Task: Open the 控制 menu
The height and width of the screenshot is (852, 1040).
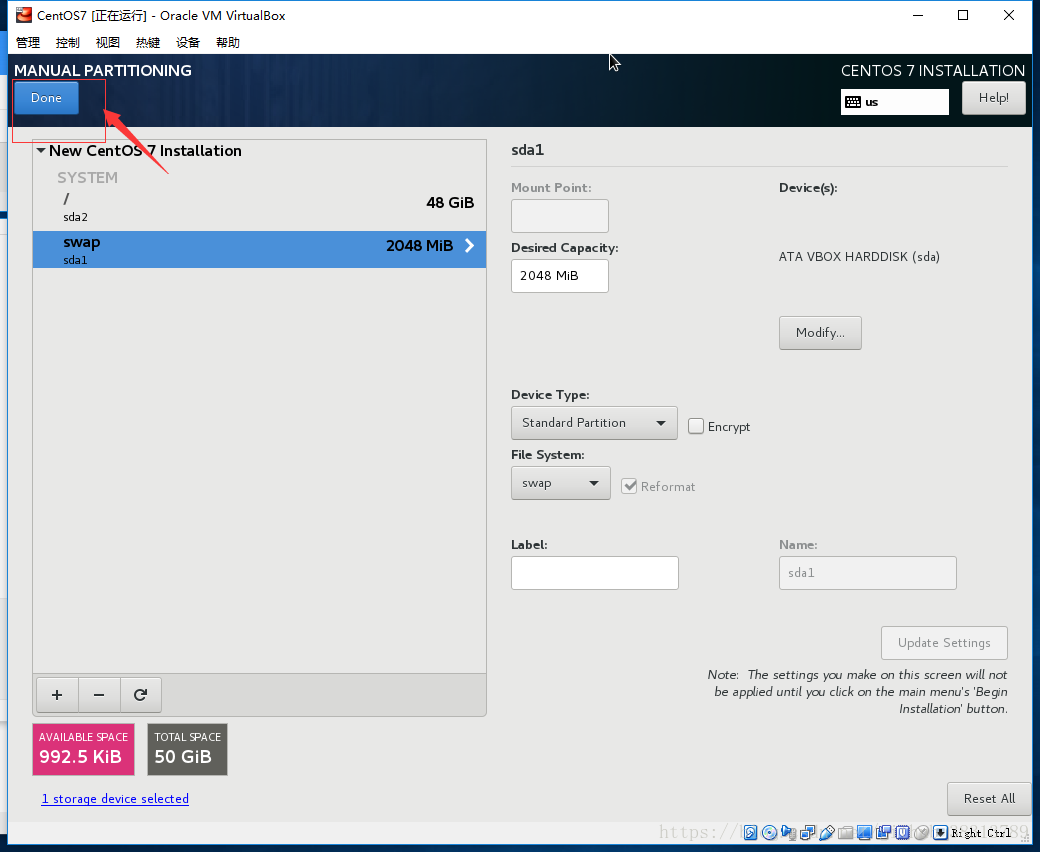Action: pyautogui.click(x=68, y=42)
